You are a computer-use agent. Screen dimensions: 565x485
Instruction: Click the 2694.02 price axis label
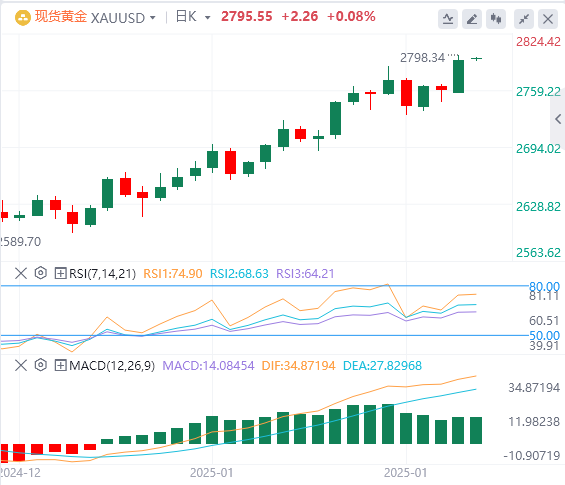538,149
